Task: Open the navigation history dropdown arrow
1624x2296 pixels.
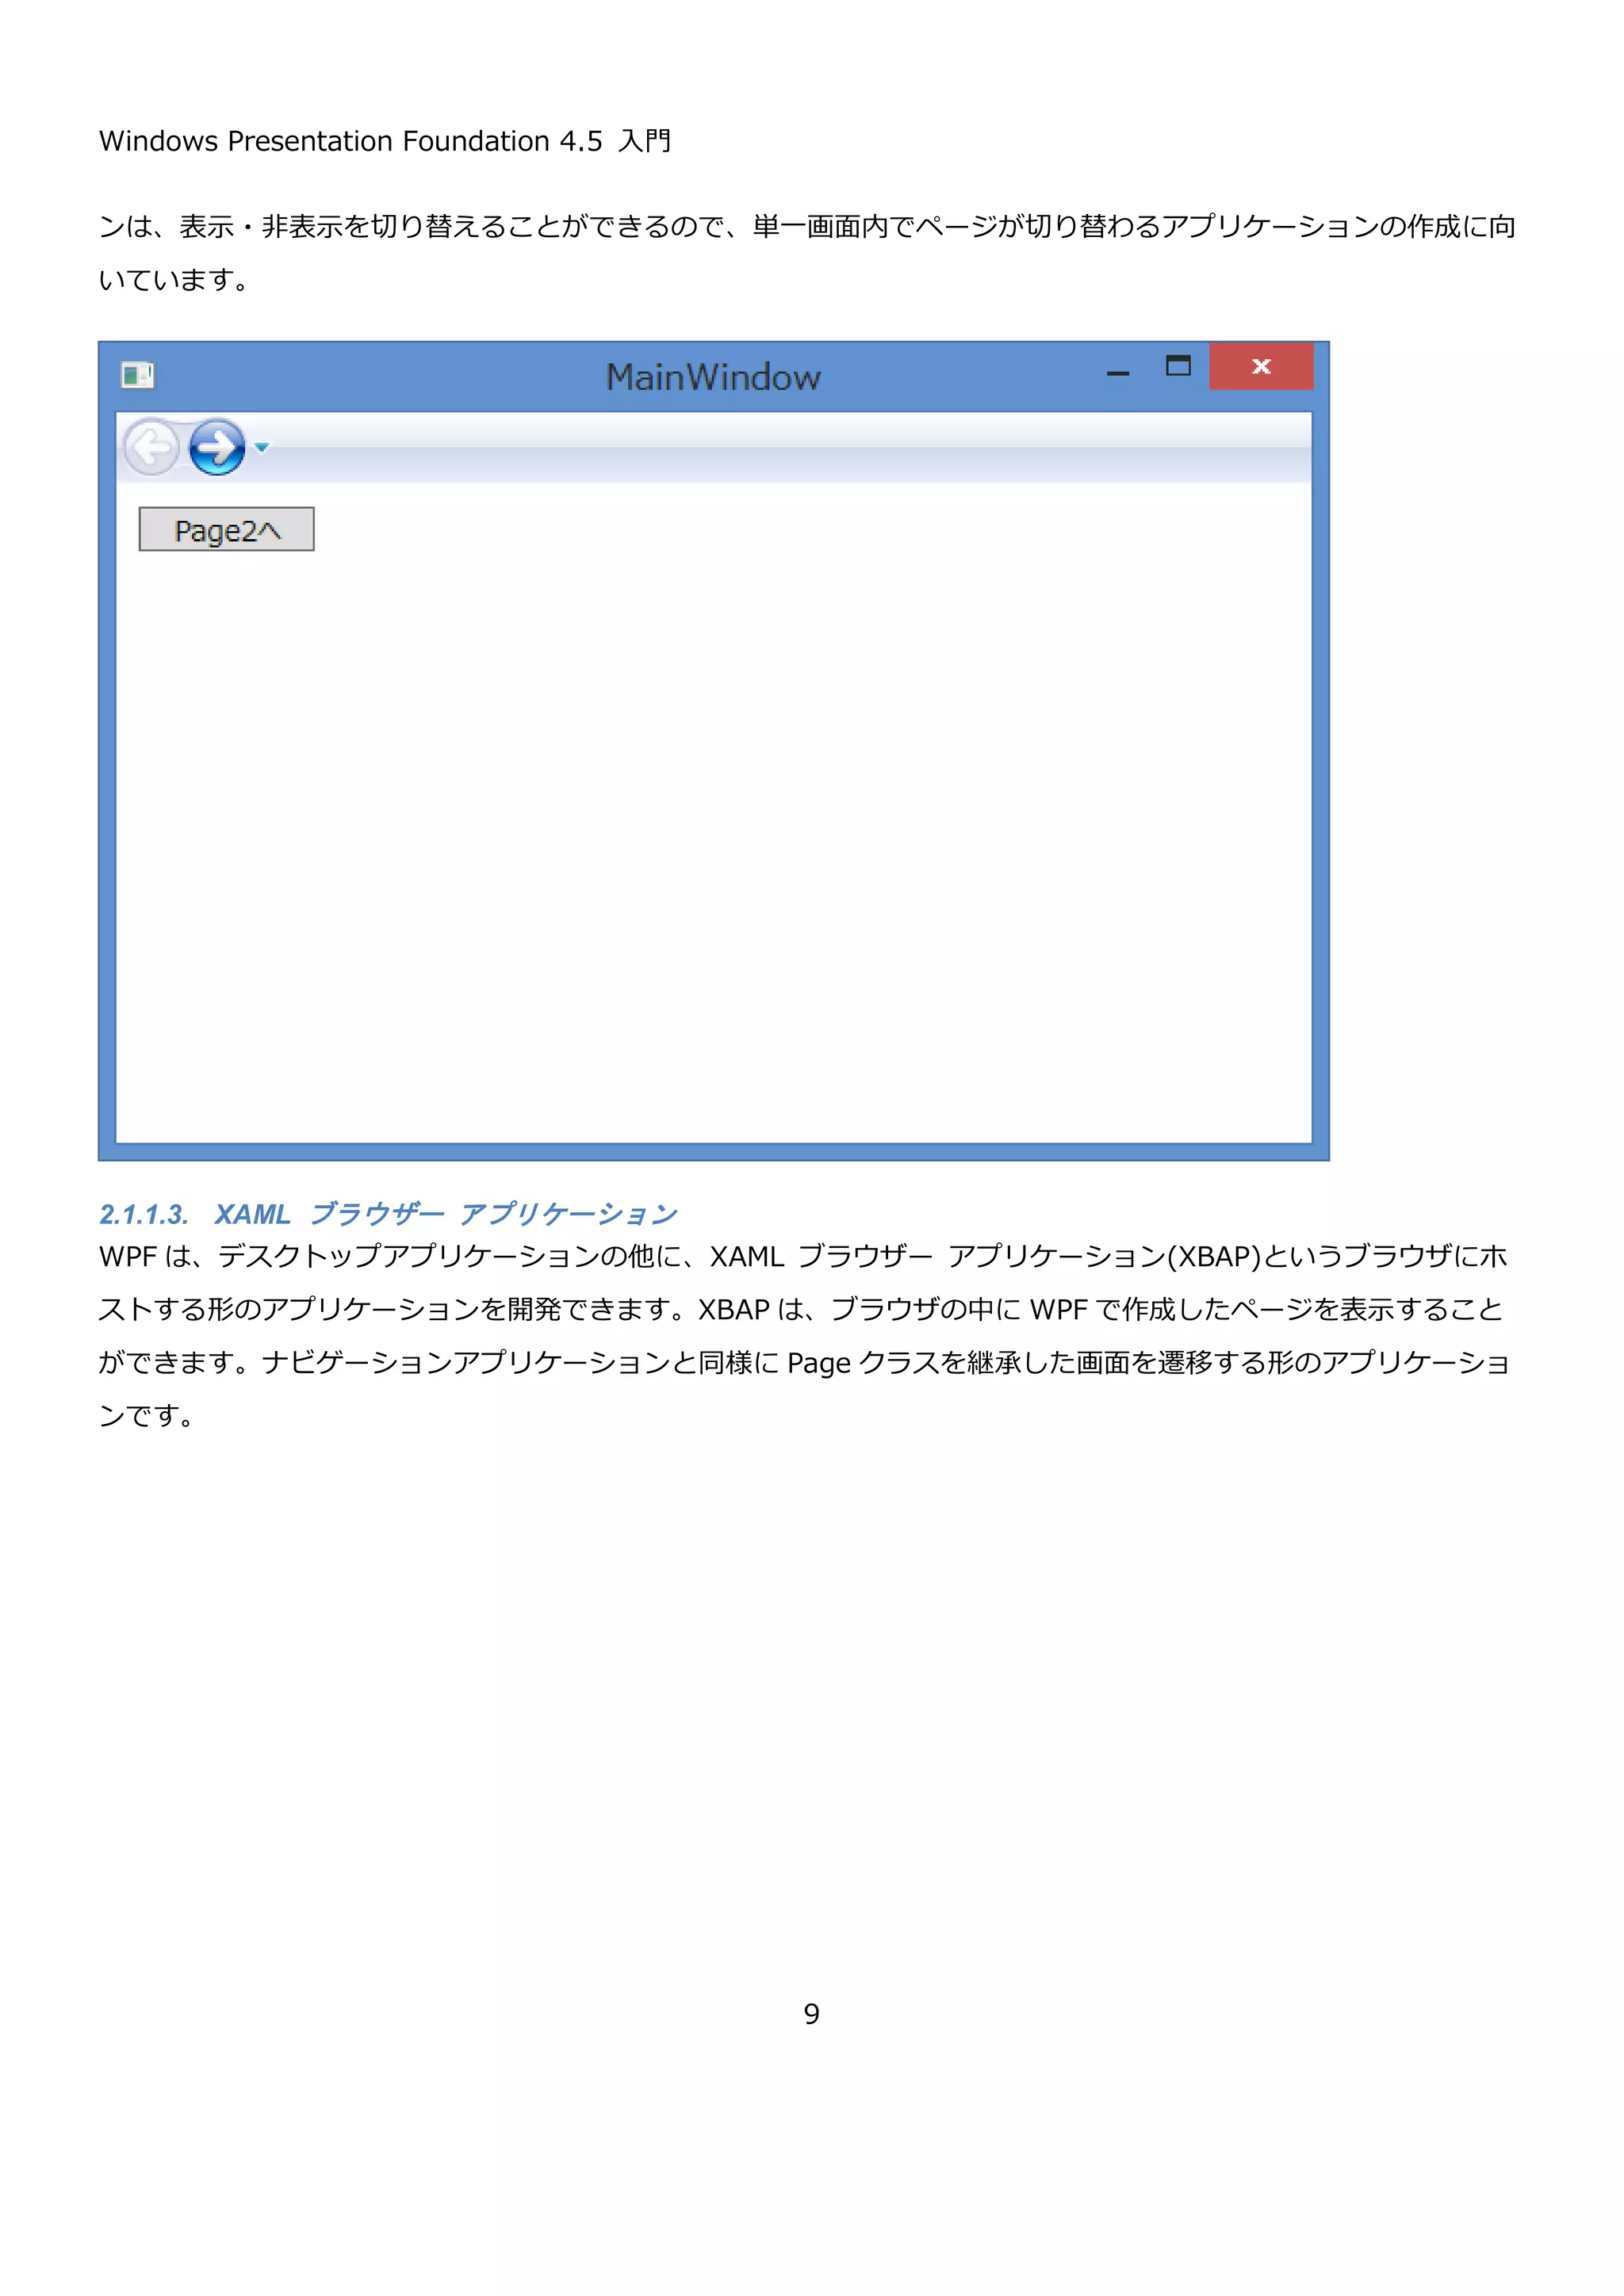Action: (x=262, y=447)
